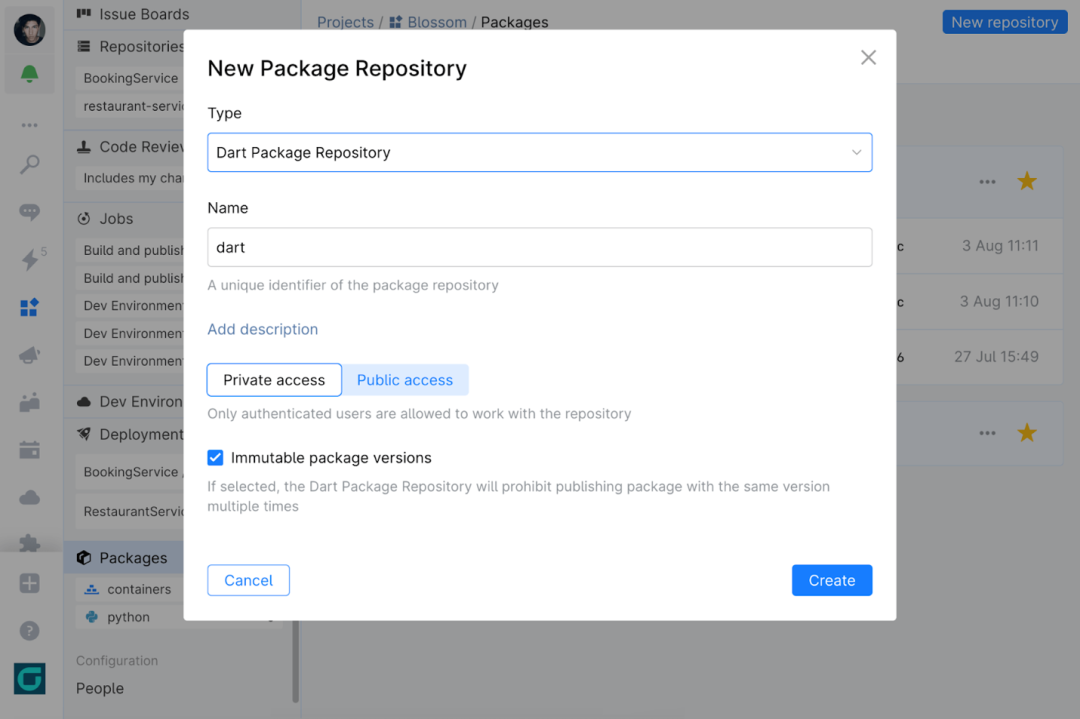Switch to Public access option
1080x719 pixels.
(x=405, y=380)
